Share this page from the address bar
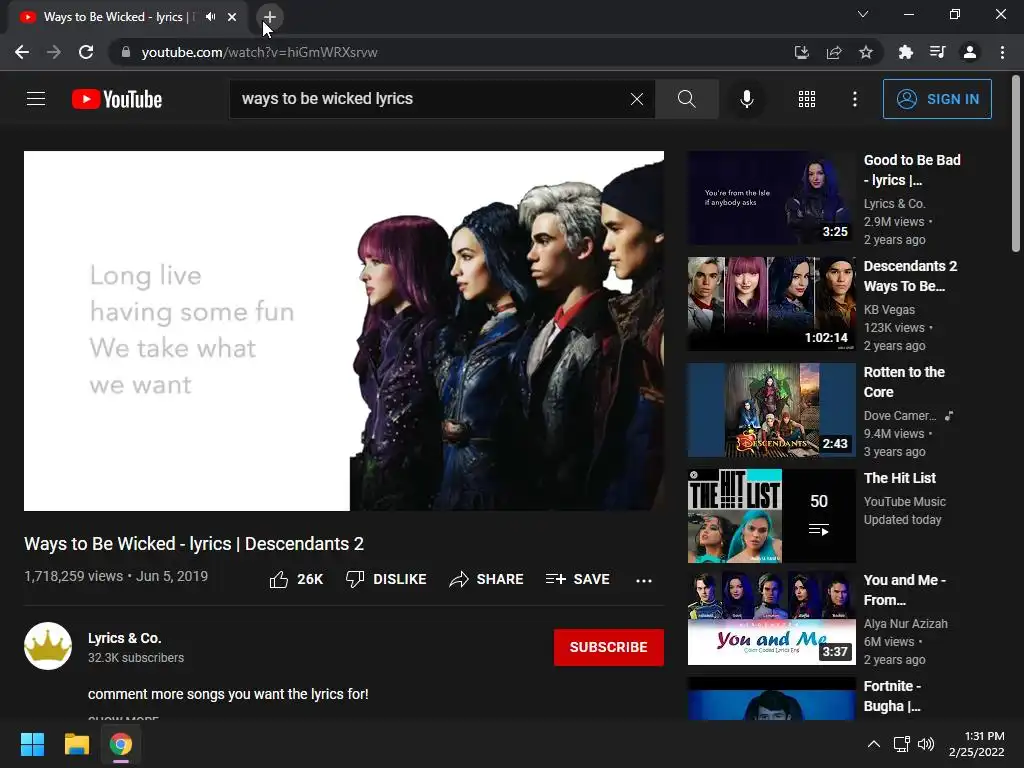1024x768 pixels. coord(834,52)
